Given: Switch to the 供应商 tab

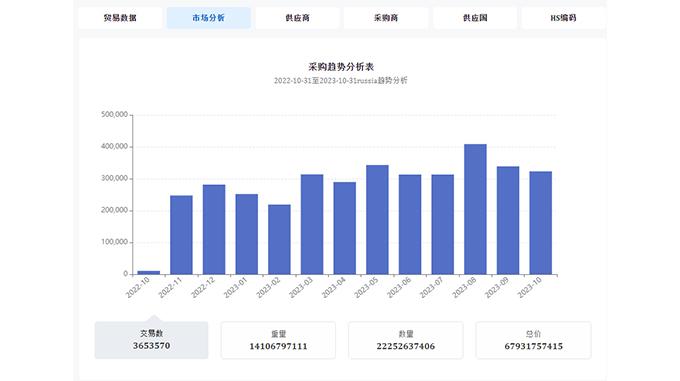Looking at the screenshot, I should (x=298, y=18).
